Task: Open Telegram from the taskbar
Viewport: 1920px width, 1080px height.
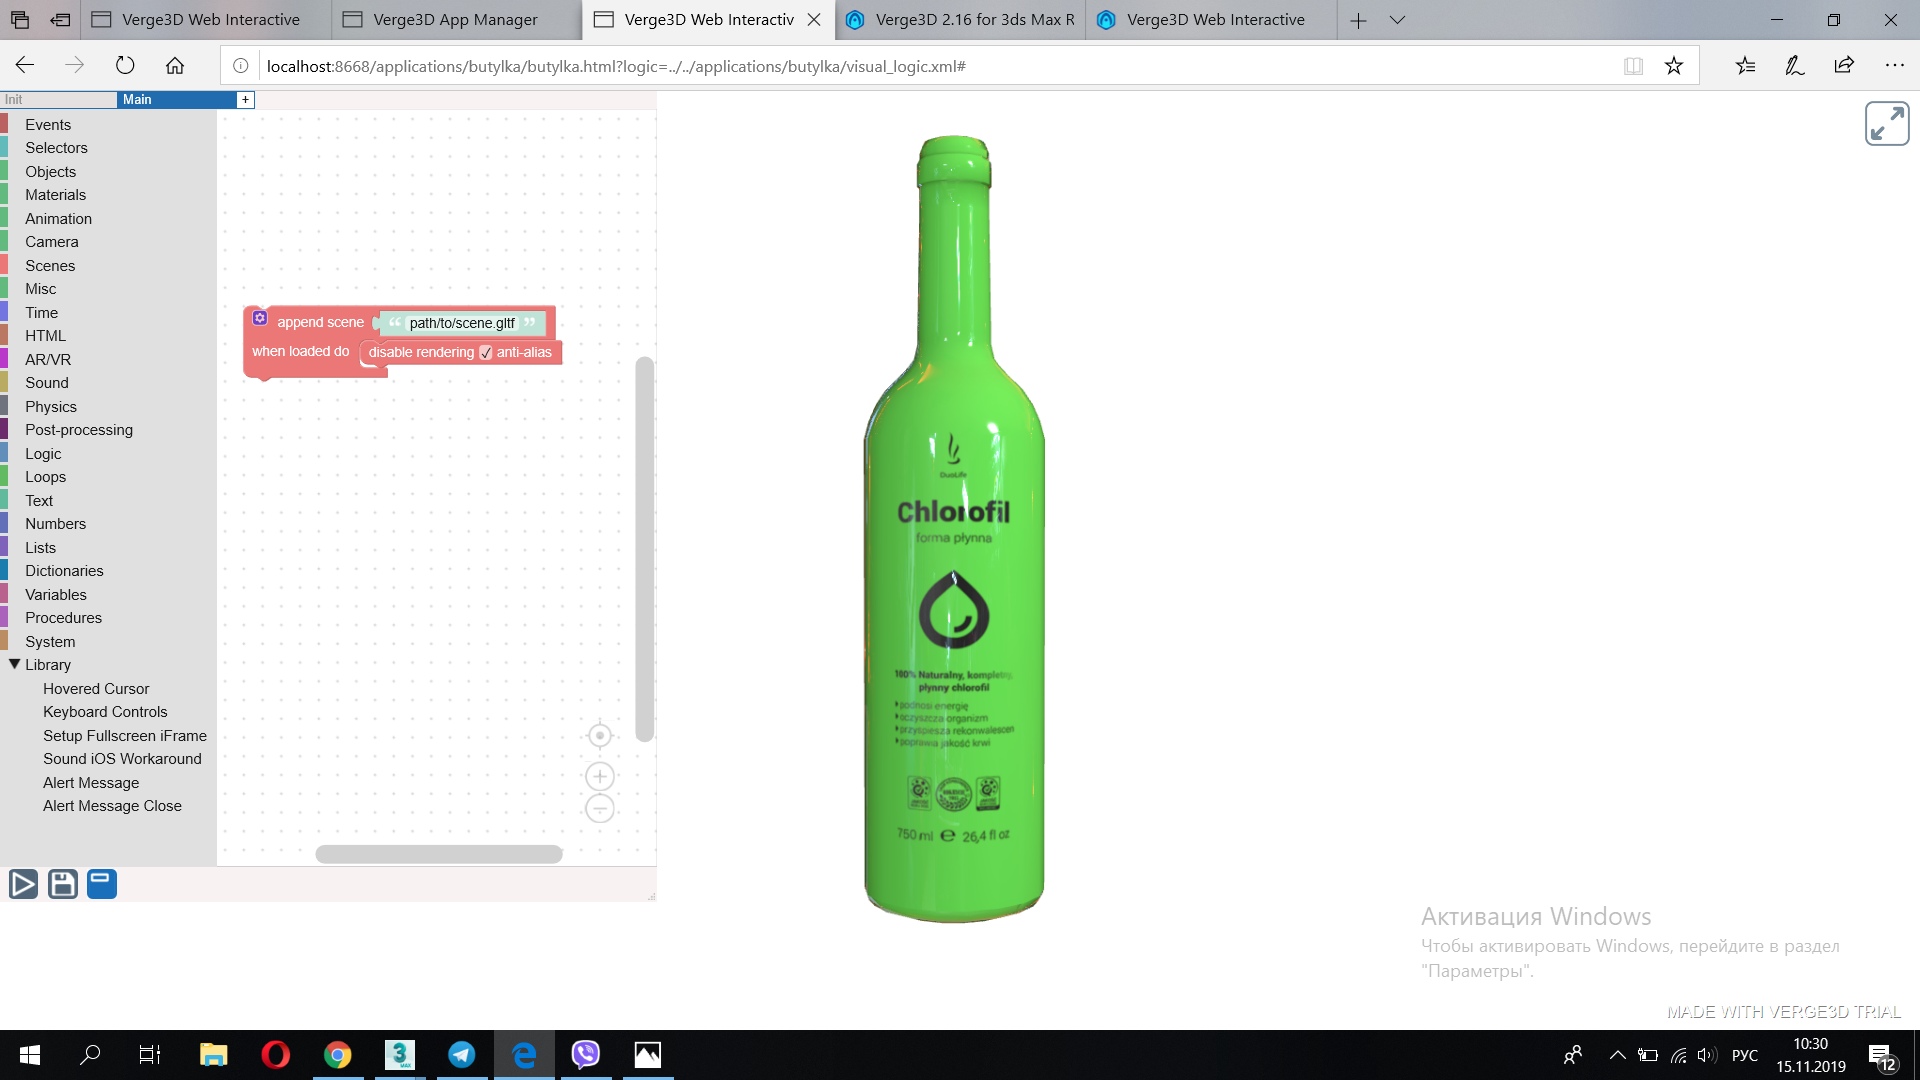Action: 462,1055
